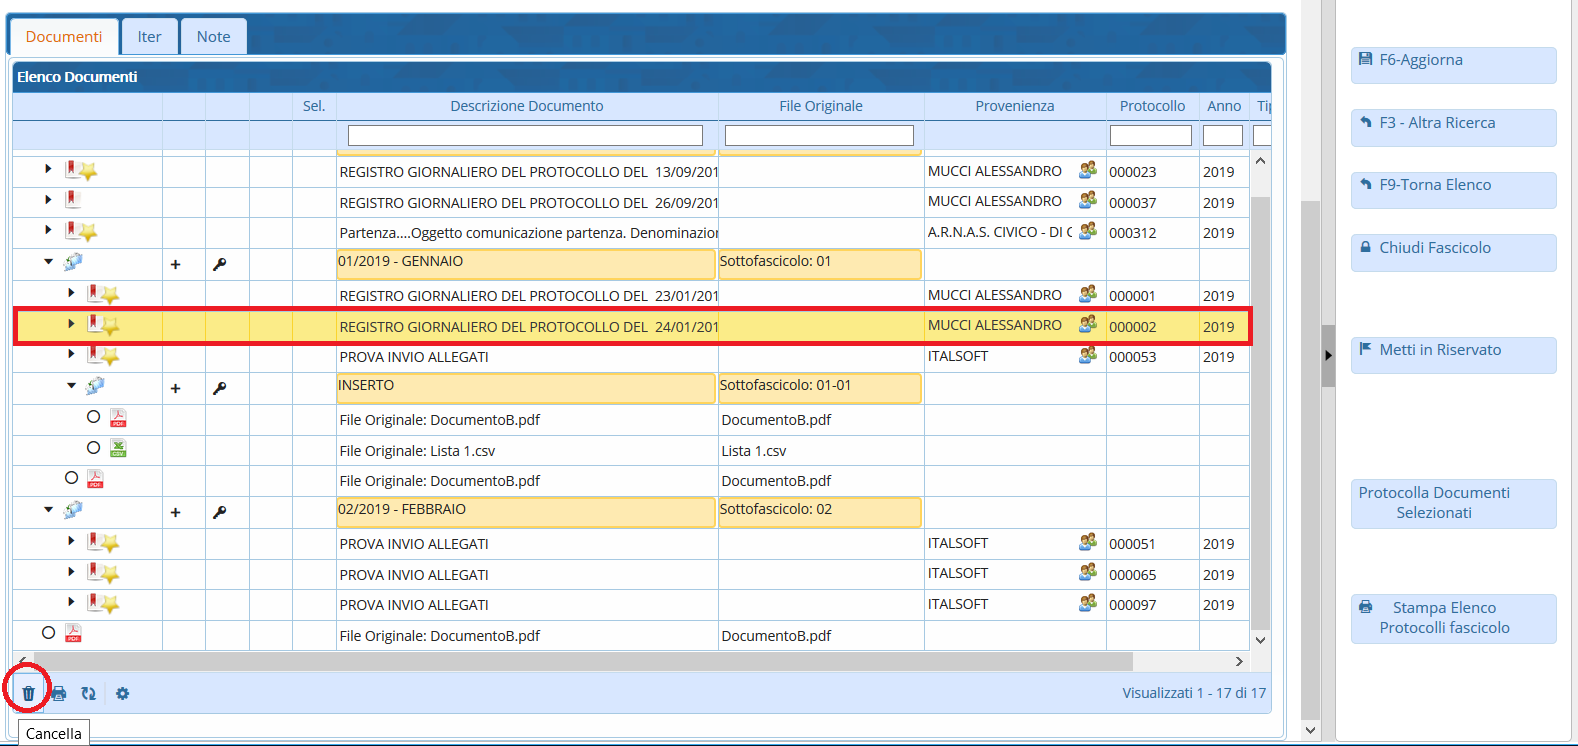Click the print icon in grid footer

click(59, 693)
